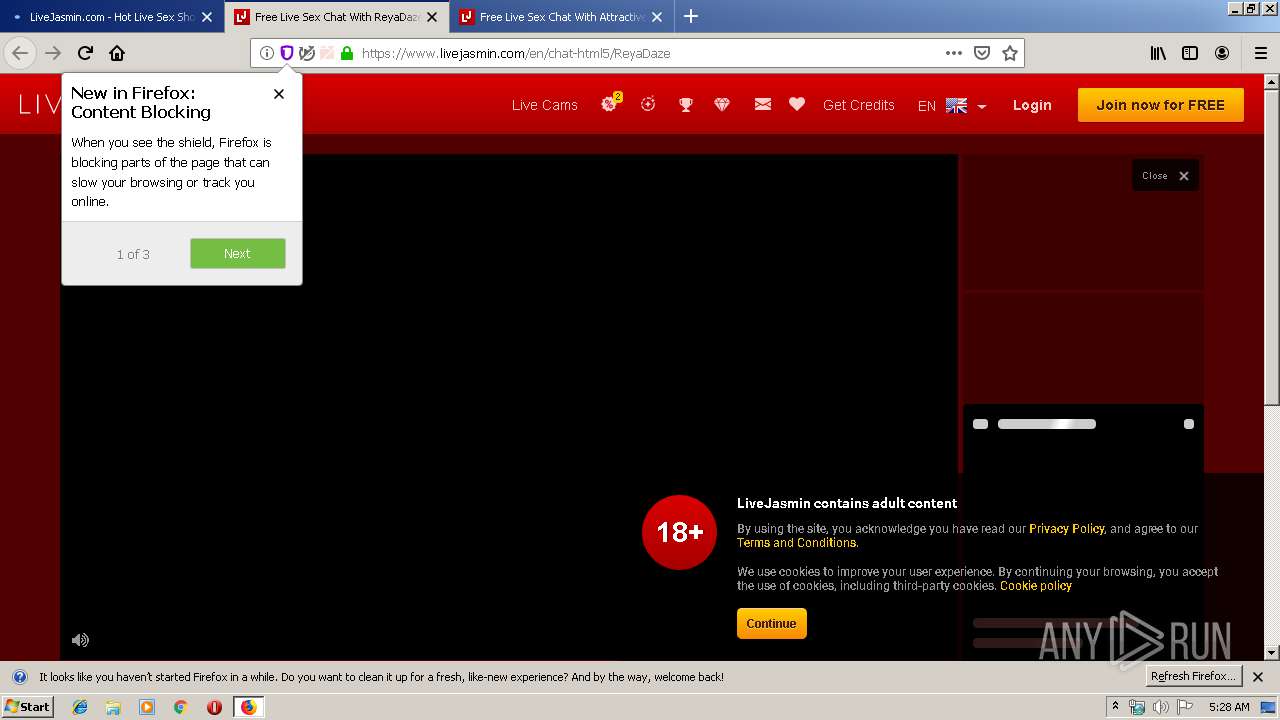Close the third browser tab
This screenshot has width=1280, height=720.
click(x=657, y=17)
